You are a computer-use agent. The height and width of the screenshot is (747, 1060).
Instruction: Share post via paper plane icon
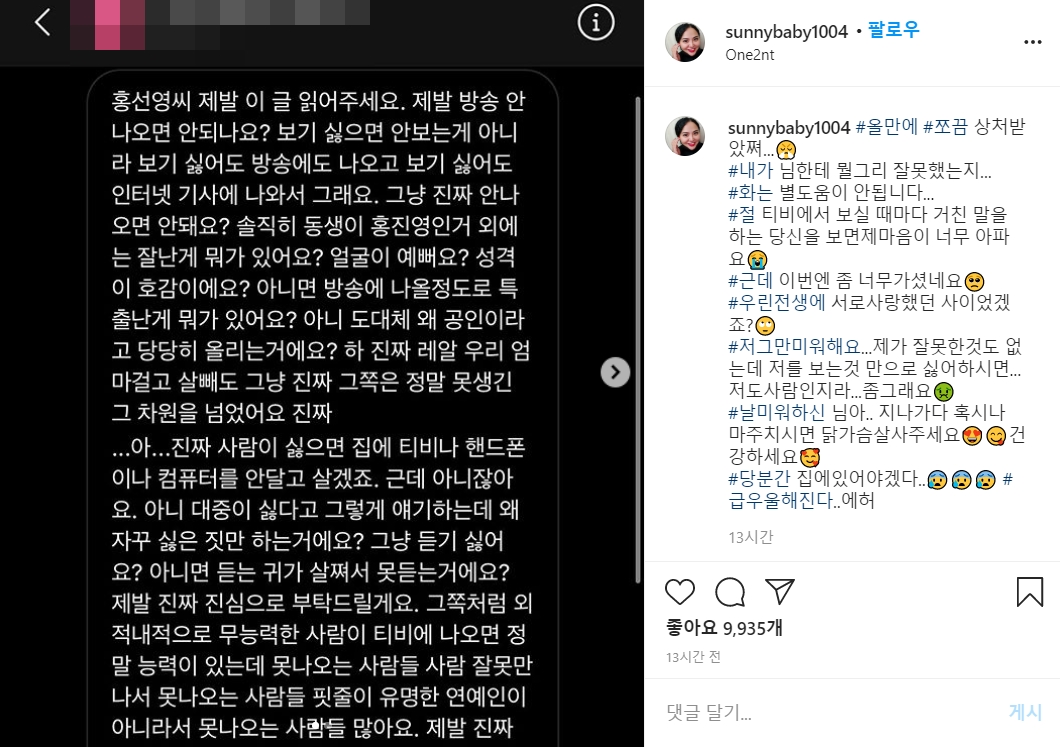(779, 592)
